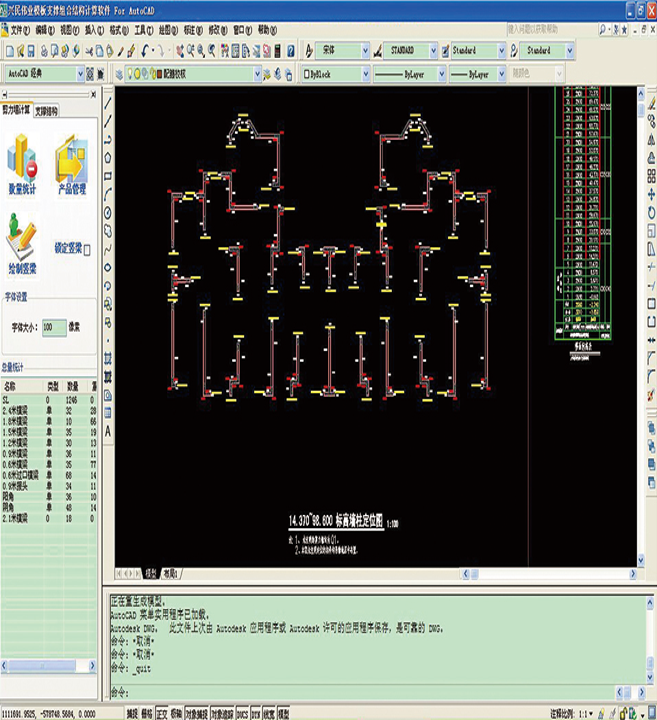Viewport: 657px width, 720px height.
Task: Toggle 正交 ortho mode in status bar
Action: (162, 715)
